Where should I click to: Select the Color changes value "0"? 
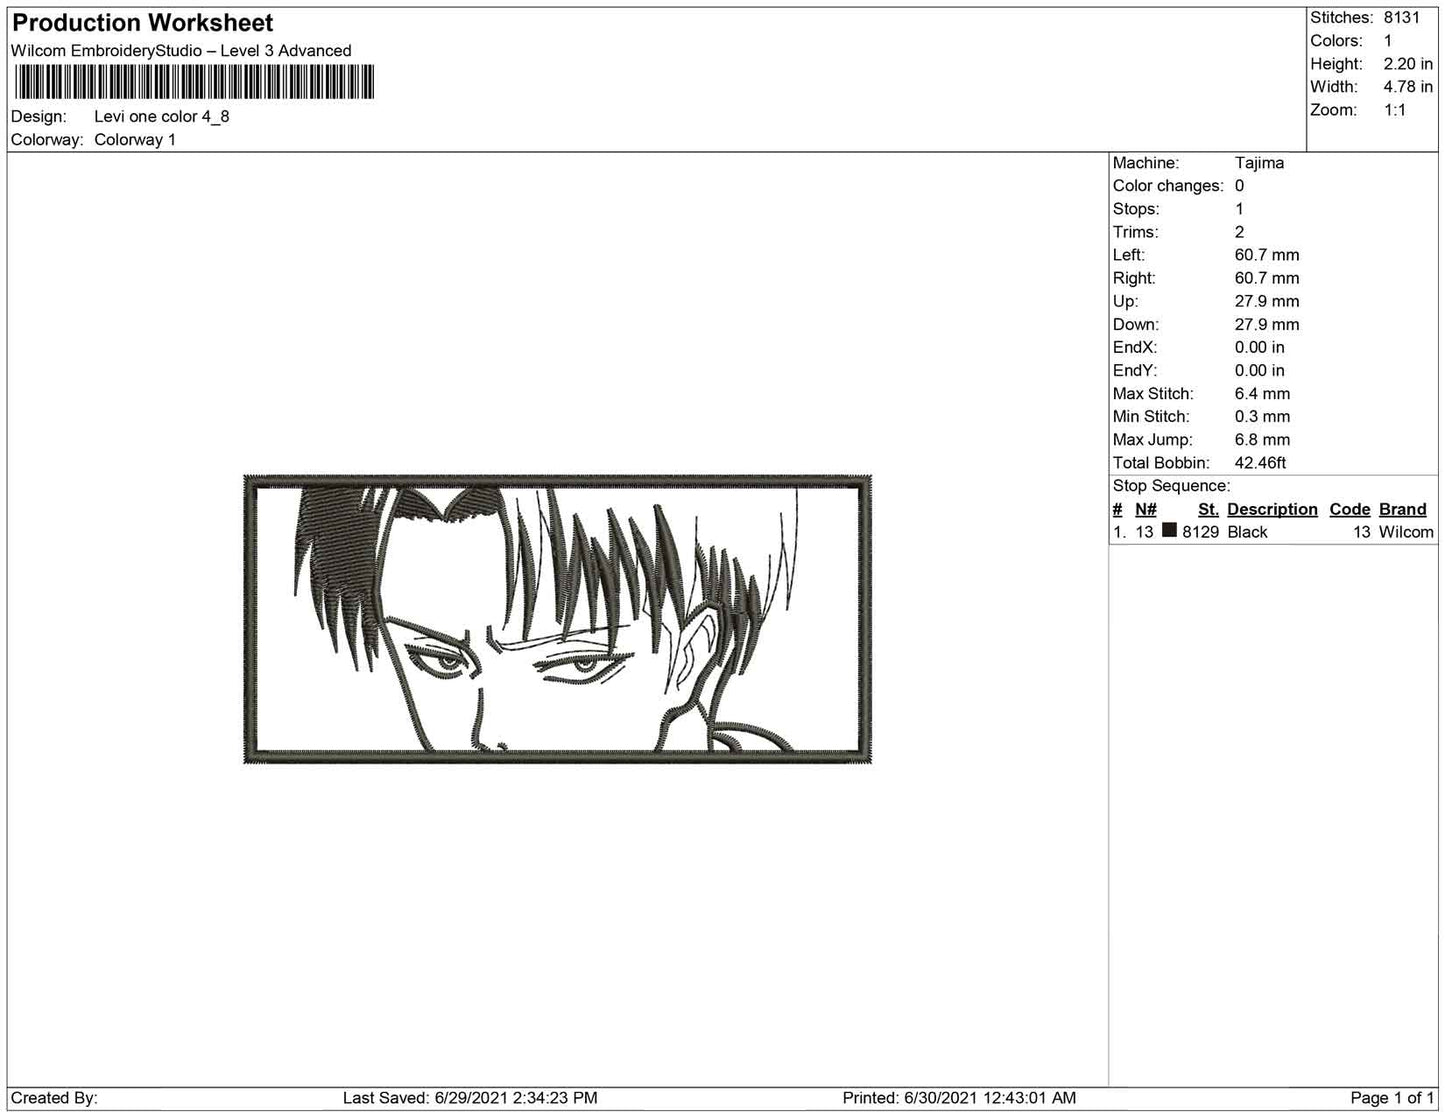pos(1240,186)
